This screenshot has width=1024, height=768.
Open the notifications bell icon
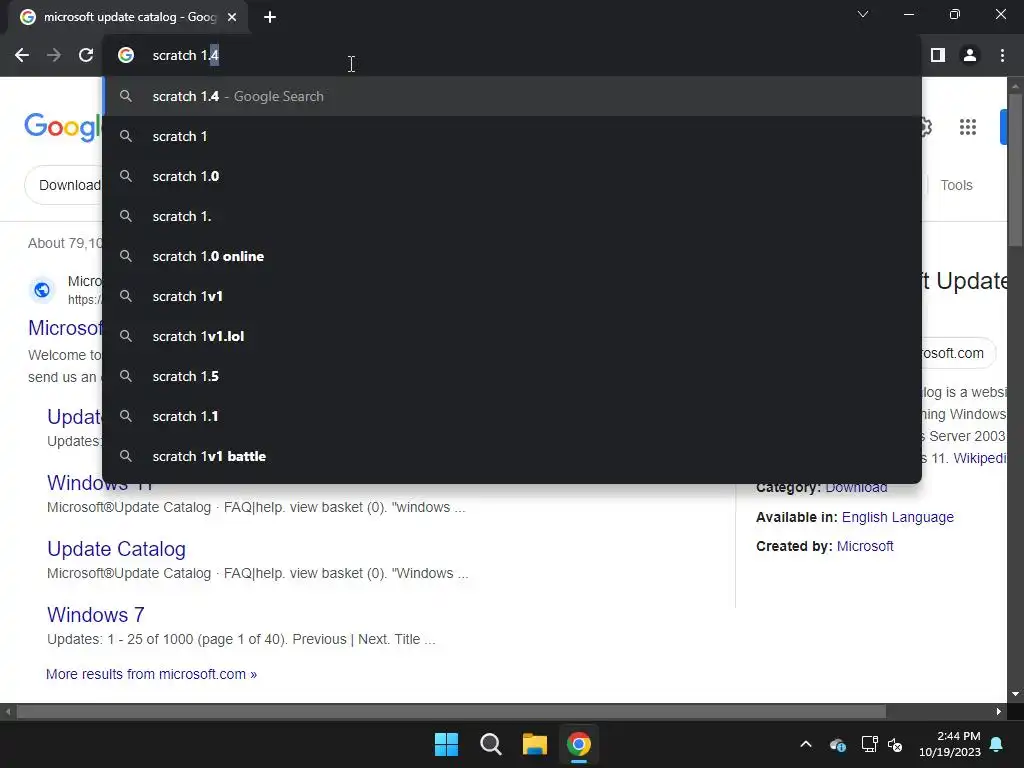coord(997,744)
